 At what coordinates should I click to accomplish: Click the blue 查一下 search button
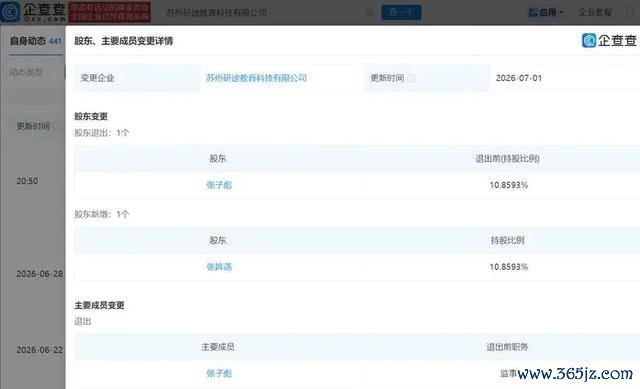click(x=401, y=13)
